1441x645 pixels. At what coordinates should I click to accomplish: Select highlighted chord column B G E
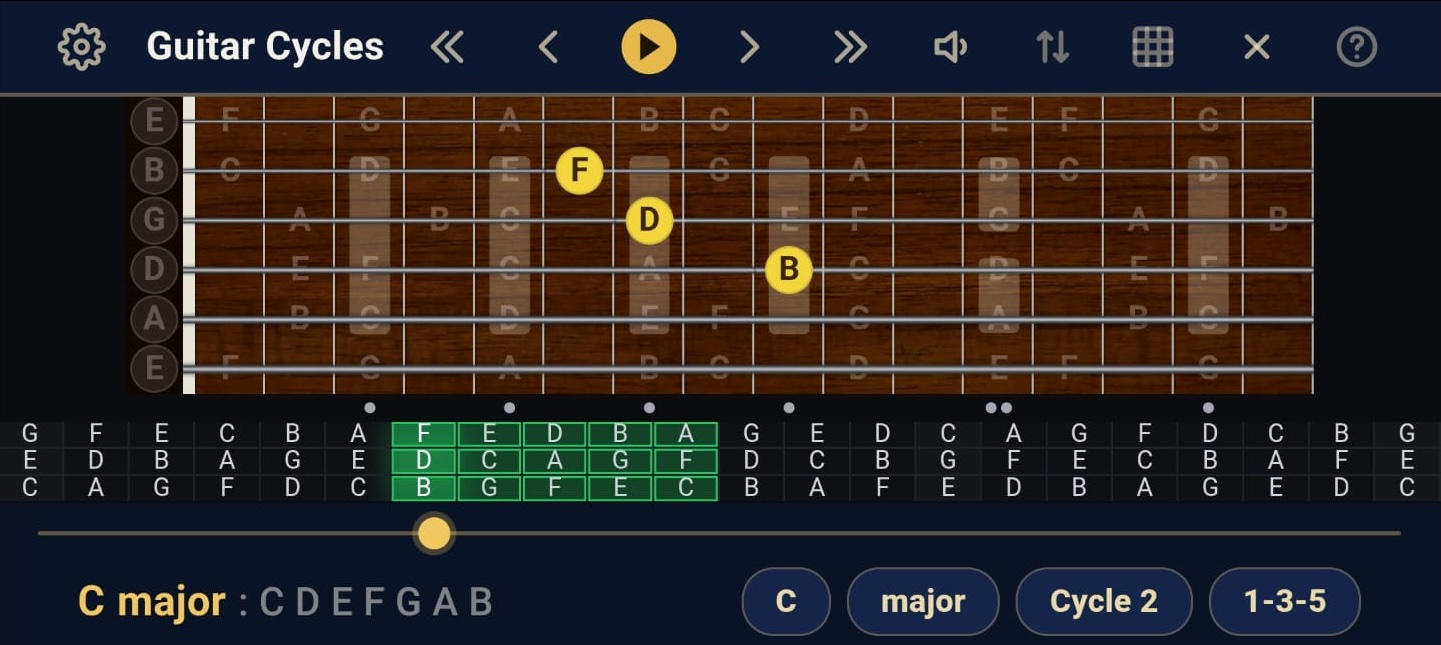coord(620,461)
